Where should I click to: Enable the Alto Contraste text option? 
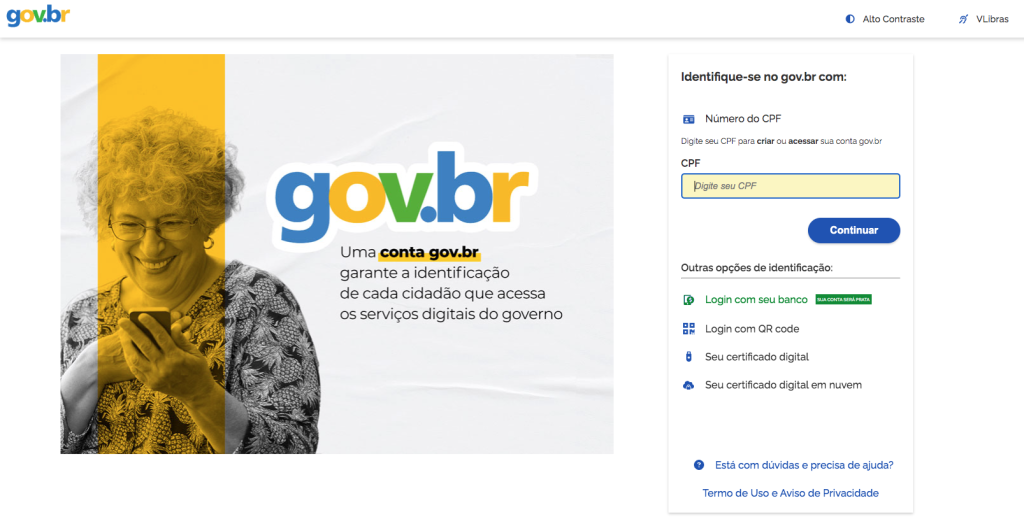point(893,20)
